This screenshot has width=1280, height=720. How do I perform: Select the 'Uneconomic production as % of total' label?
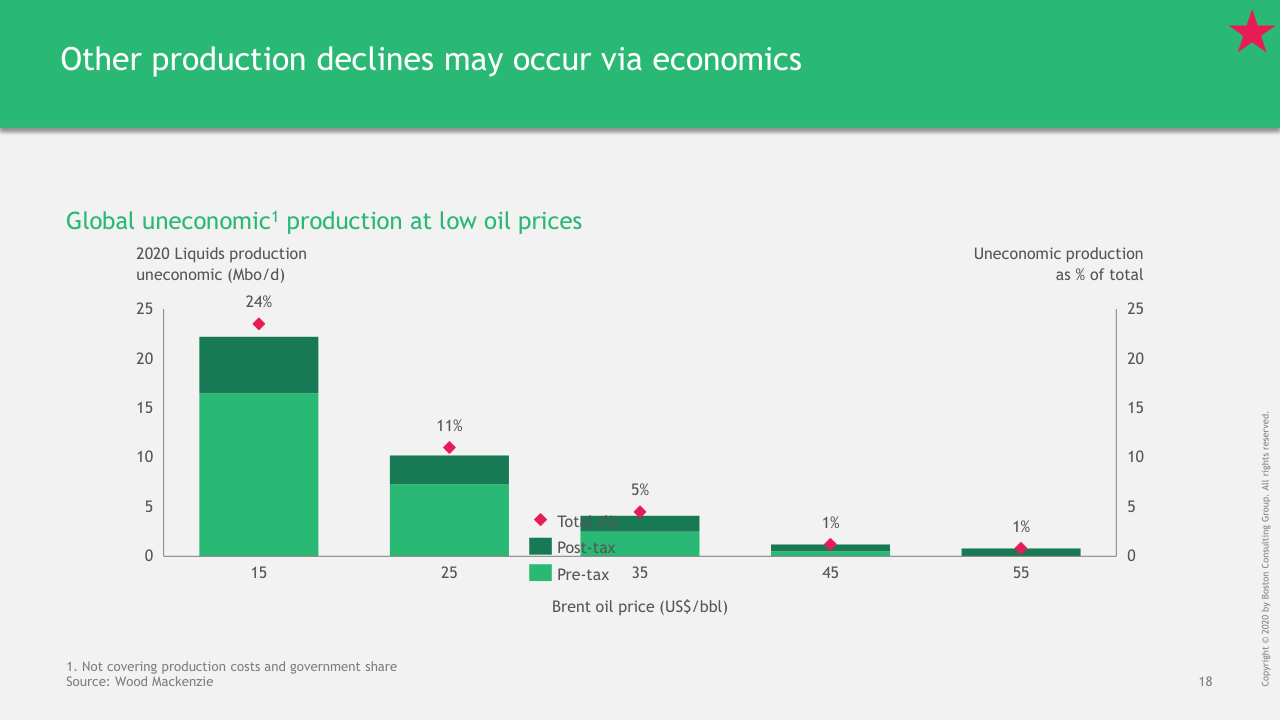tap(1058, 264)
